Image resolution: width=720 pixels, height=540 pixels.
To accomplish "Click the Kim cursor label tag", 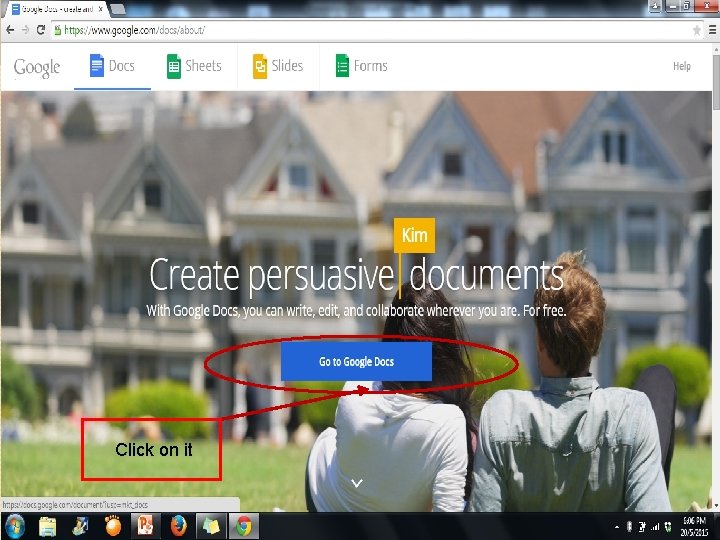I will click(x=414, y=235).
